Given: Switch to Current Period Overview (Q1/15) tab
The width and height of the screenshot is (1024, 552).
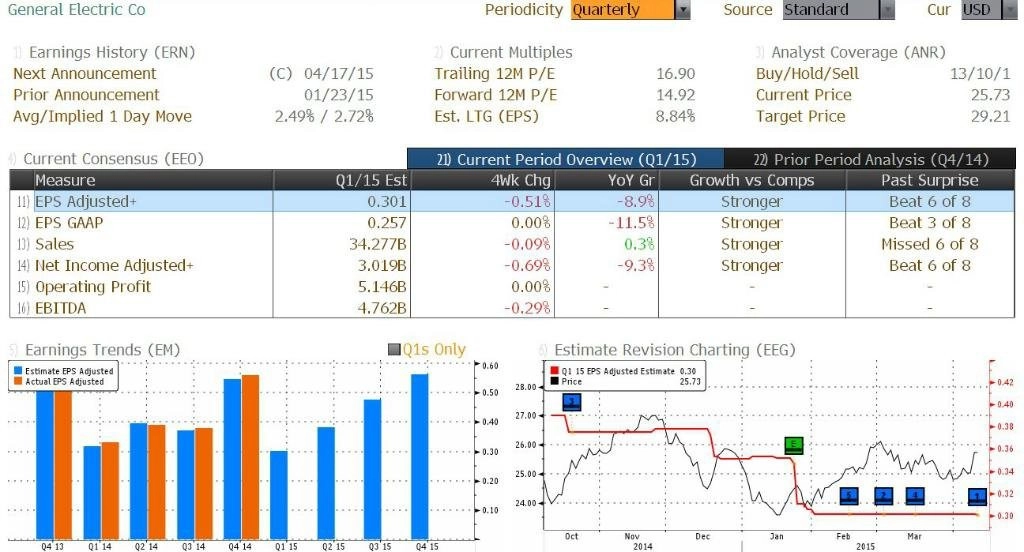Looking at the screenshot, I should (x=566, y=159).
